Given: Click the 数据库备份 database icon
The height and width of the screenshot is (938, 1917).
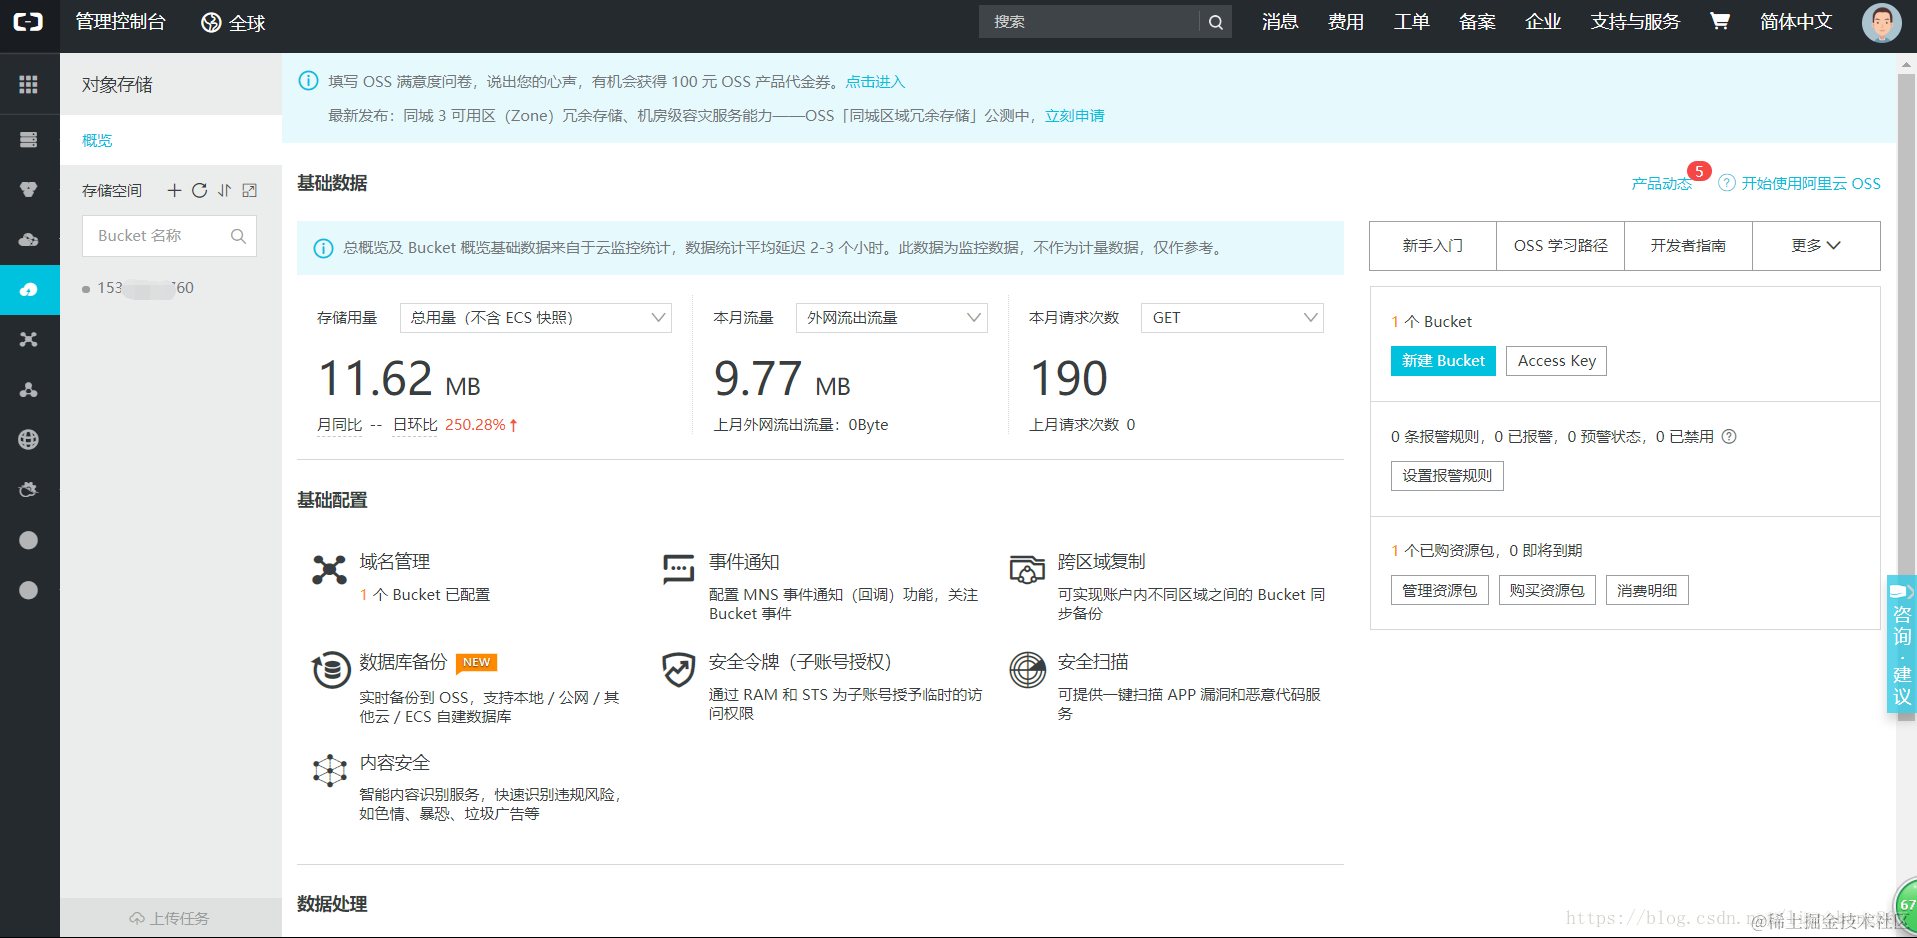Looking at the screenshot, I should 330,669.
